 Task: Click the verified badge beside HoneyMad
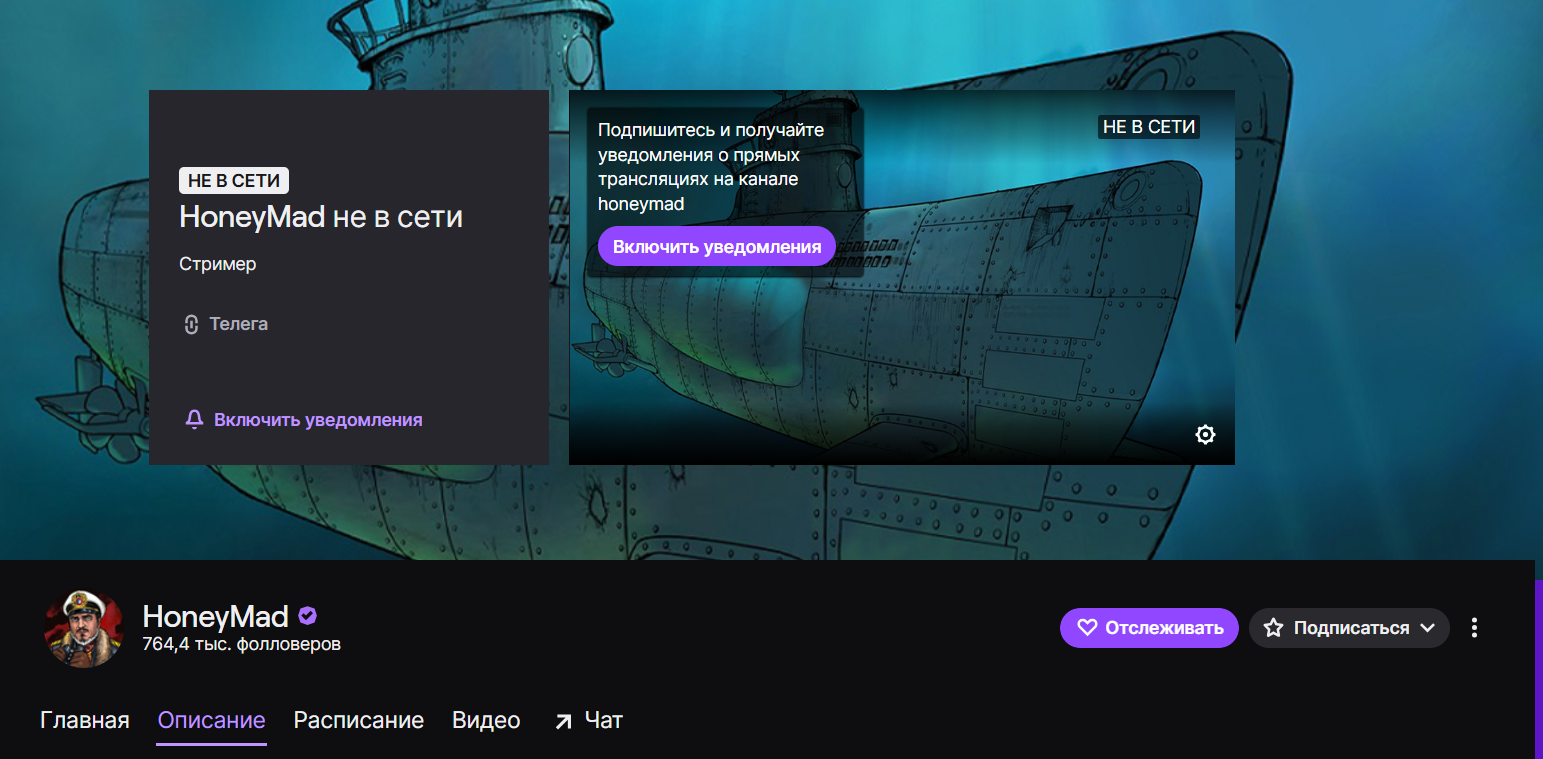coord(307,616)
